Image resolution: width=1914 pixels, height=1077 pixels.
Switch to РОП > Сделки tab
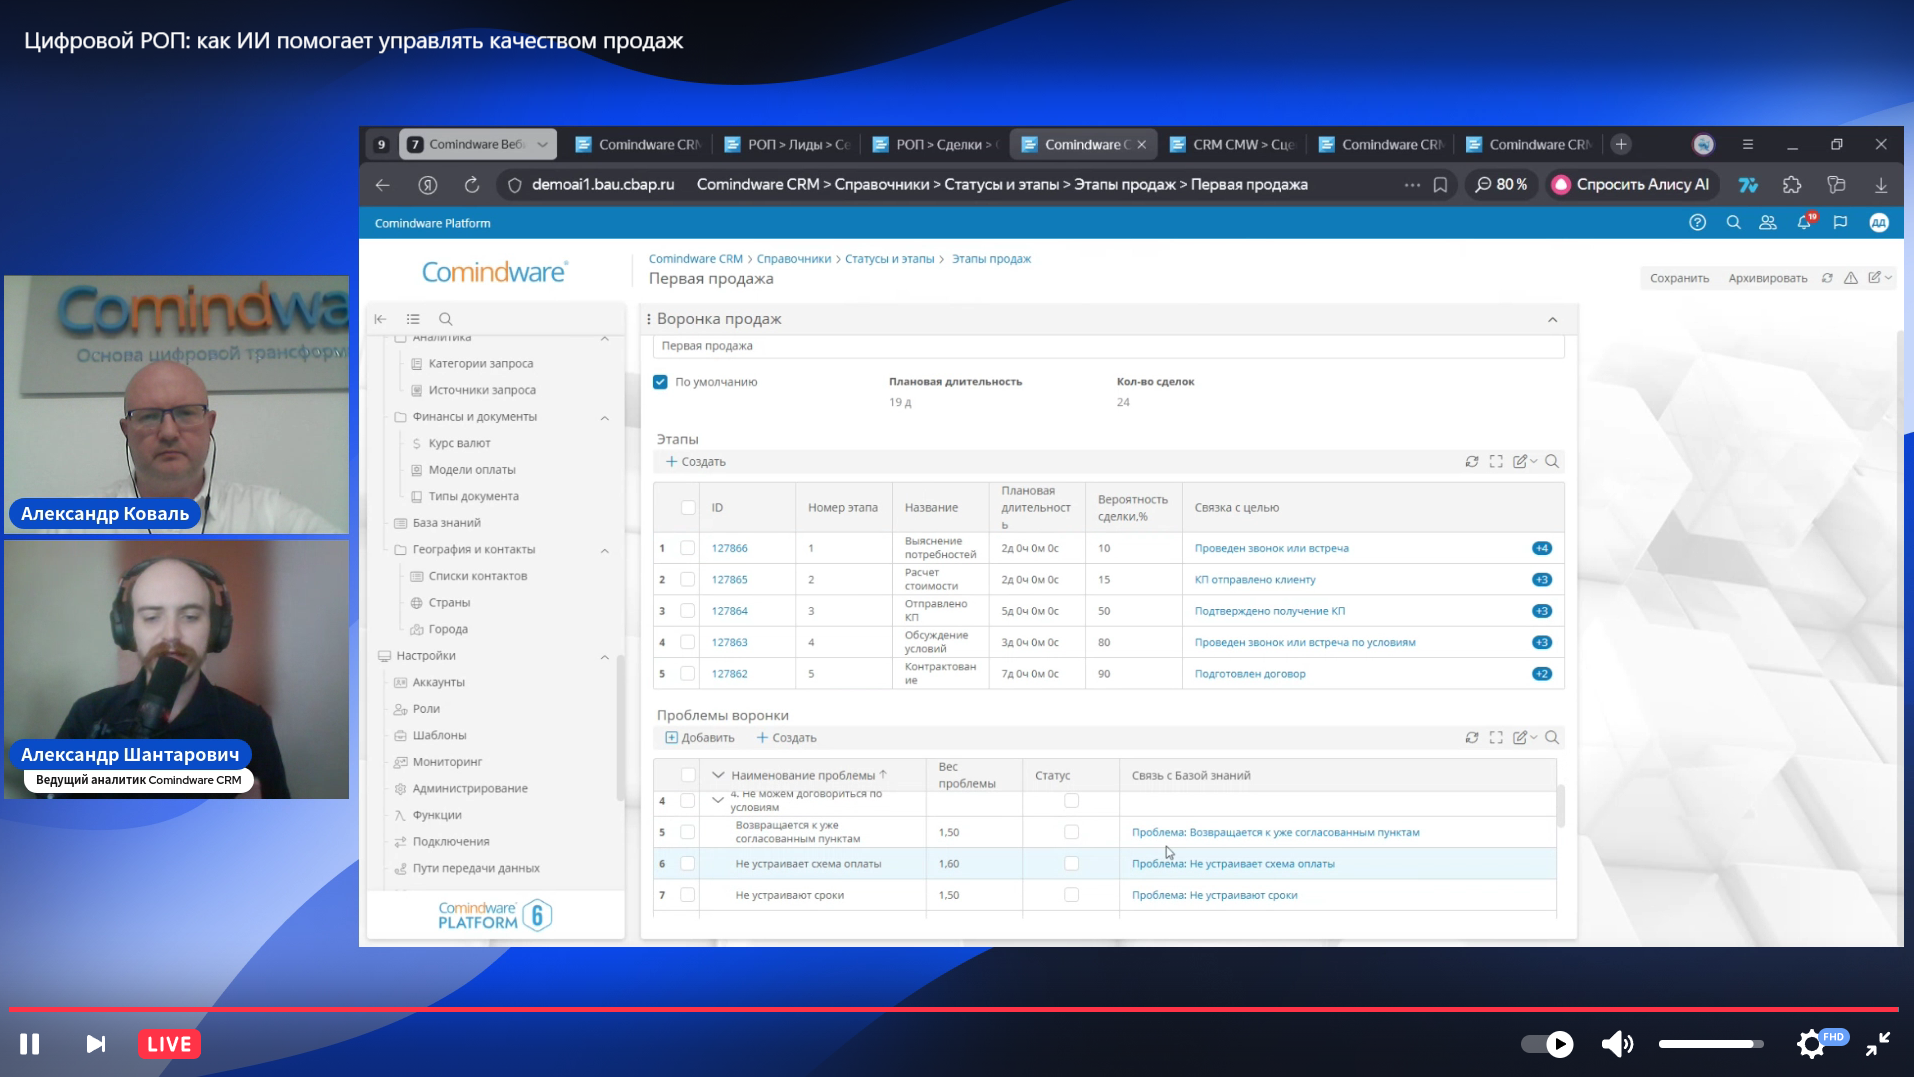tap(937, 145)
